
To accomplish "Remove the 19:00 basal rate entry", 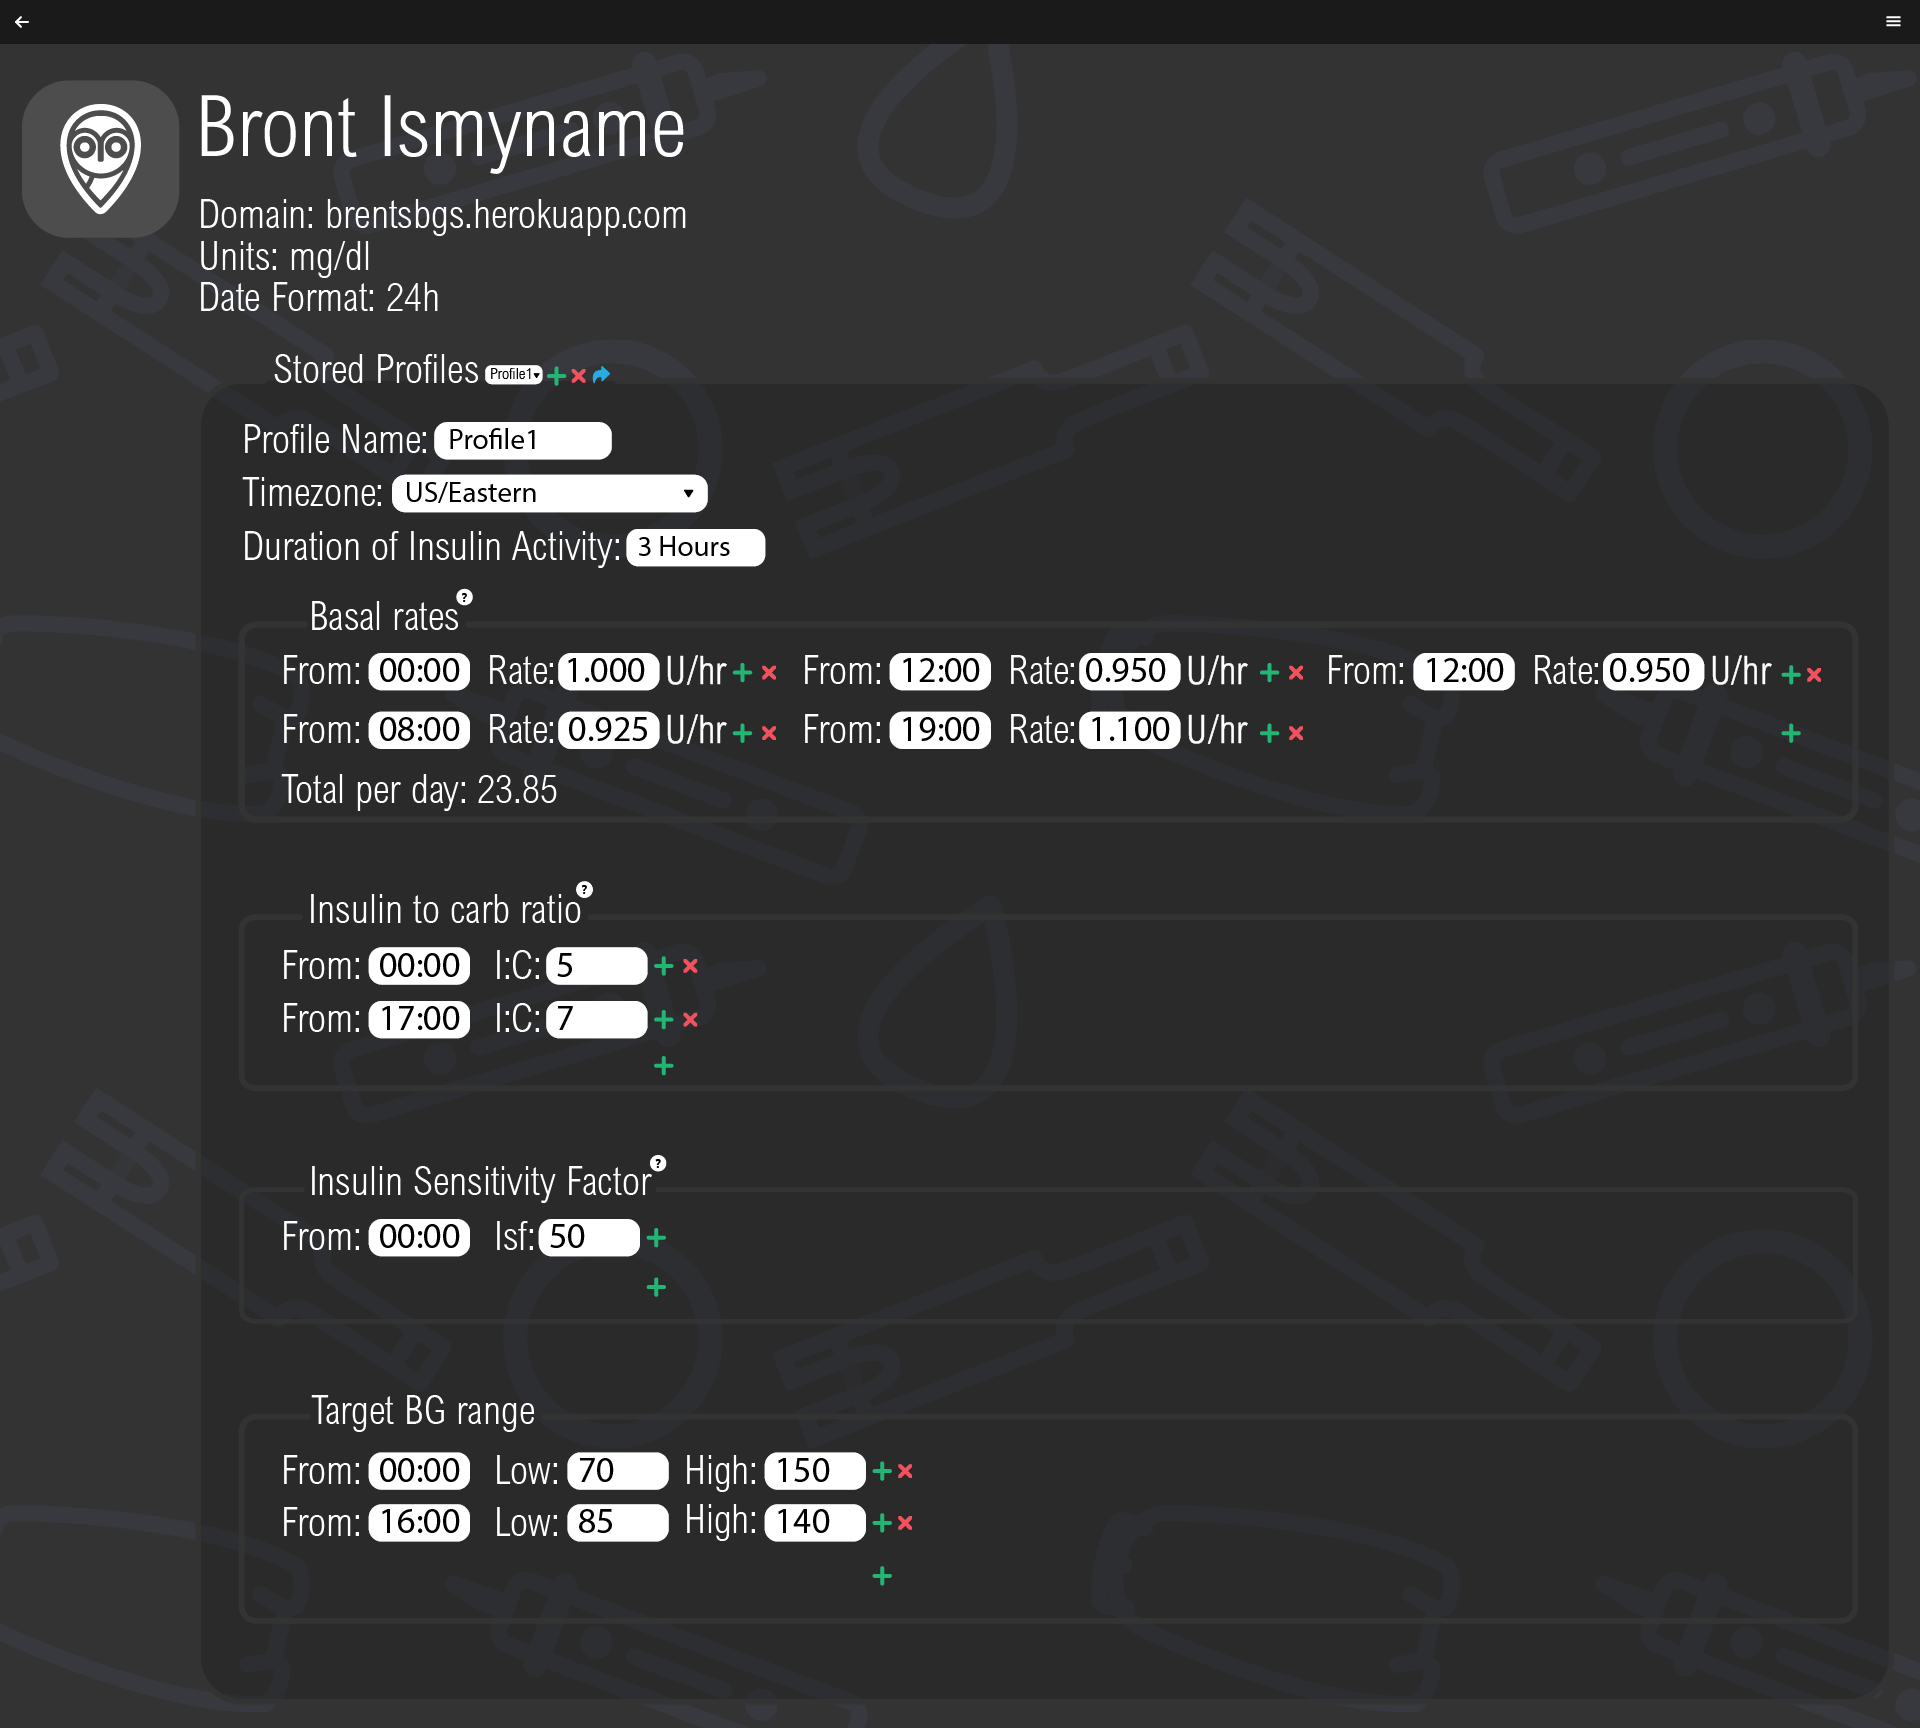I will pyautogui.click(x=1295, y=733).
